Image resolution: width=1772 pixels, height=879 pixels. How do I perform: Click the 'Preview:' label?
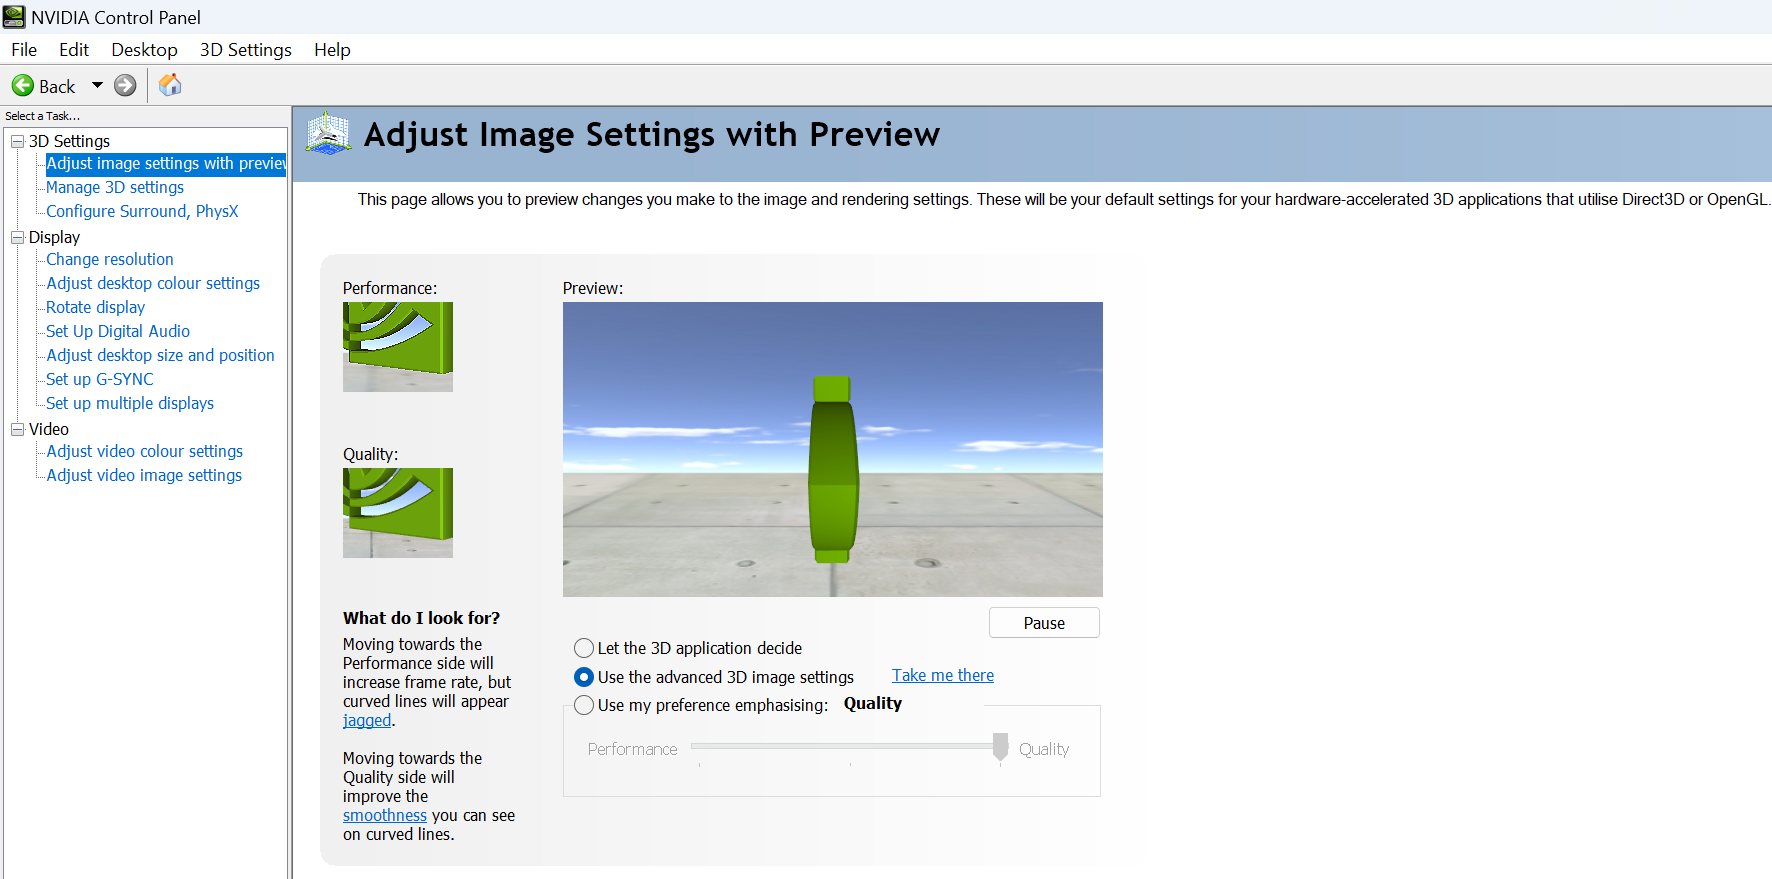[593, 288]
